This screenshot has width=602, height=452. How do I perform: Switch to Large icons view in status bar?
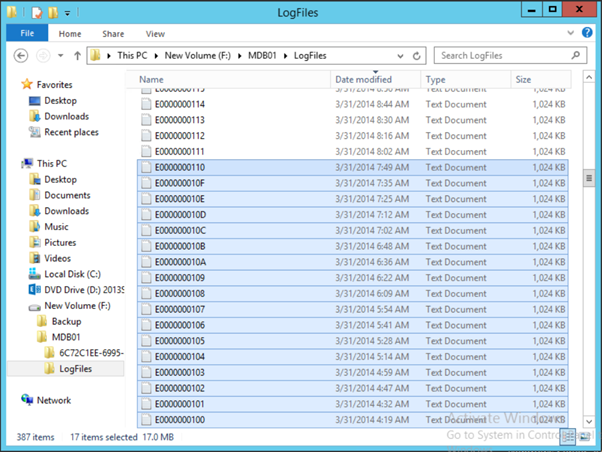583,438
